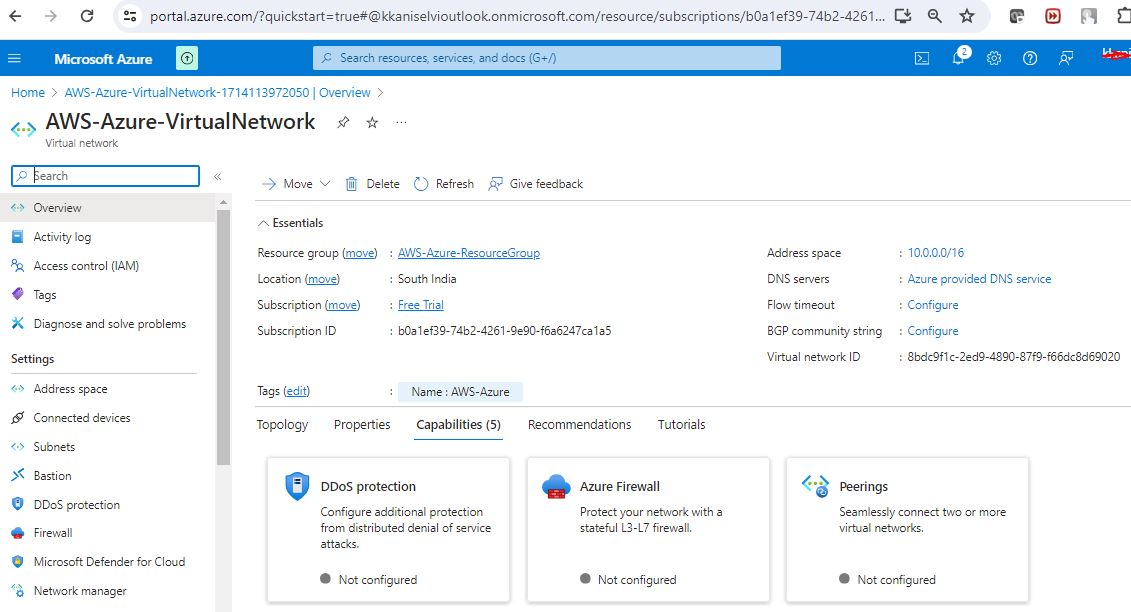1131x612 pixels.
Task: Click the Refresh button
Action: pos(444,184)
